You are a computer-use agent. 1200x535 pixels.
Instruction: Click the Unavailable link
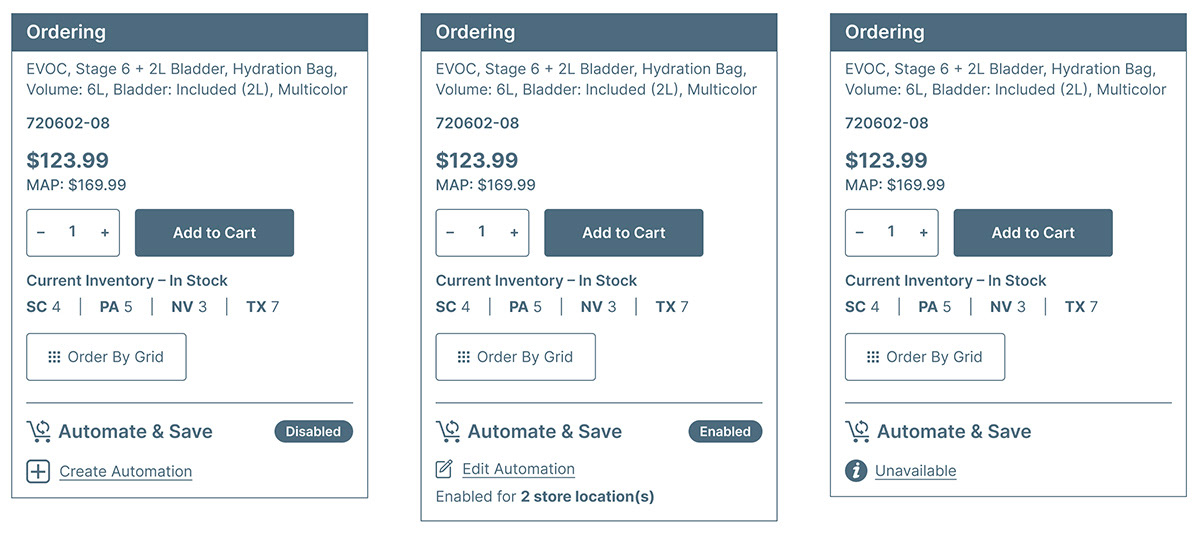pos(915,471)
